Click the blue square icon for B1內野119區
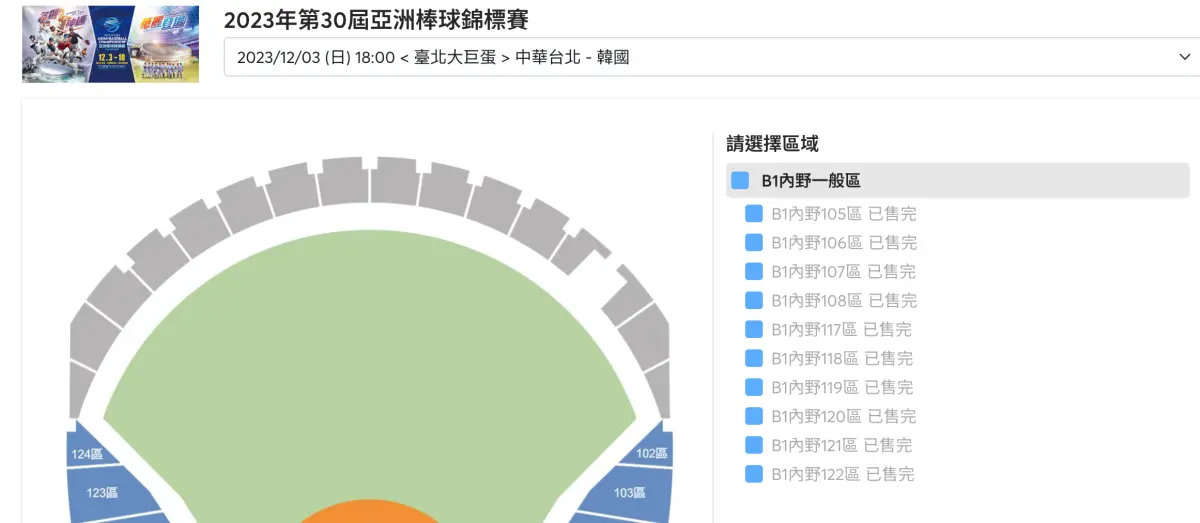The width and height of the screenshot is (1200, 523). 754,387
